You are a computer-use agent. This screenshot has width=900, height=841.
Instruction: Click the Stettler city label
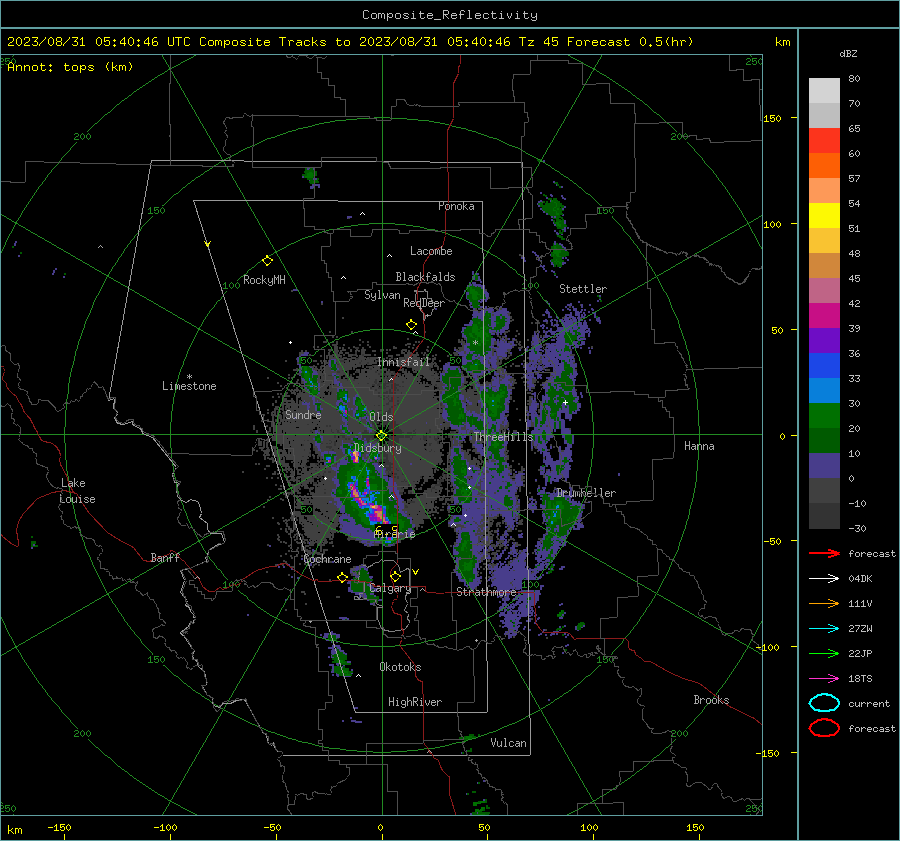point(583,289)
